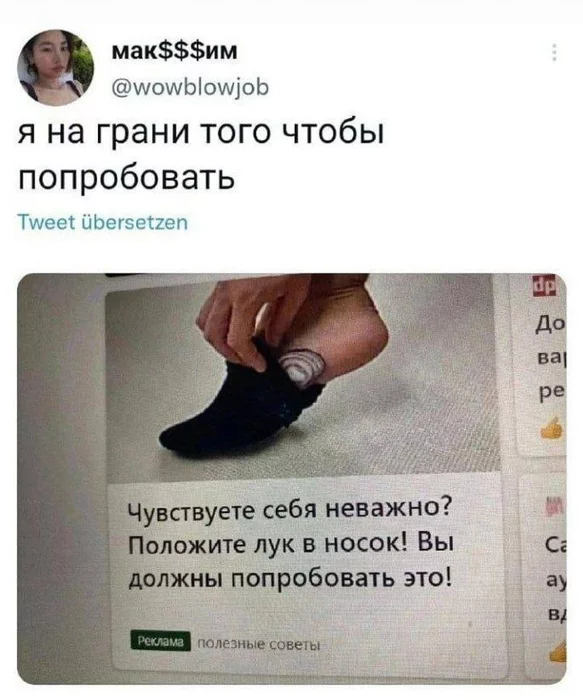The width and height of the screenshot is (583, 700).
Task: Click the lower thumbs-up icon at photo edge
Action: point(558,651)
